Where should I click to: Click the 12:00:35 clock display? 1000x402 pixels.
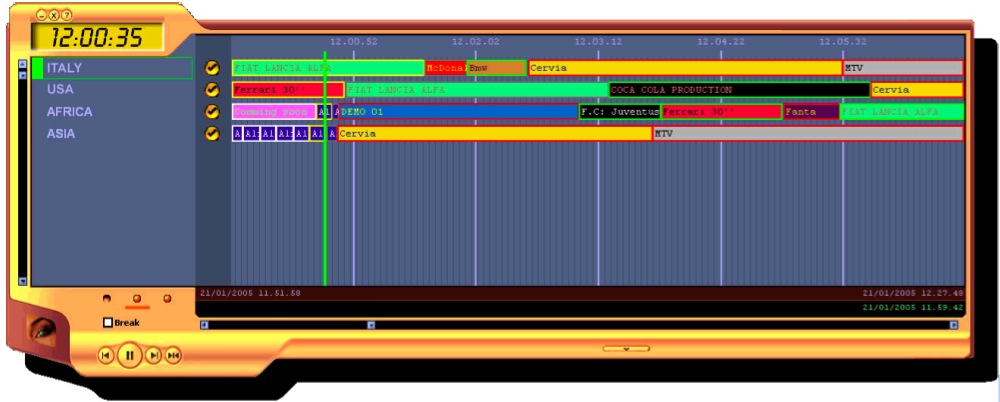pyautogui.click(x=98, y=38)
